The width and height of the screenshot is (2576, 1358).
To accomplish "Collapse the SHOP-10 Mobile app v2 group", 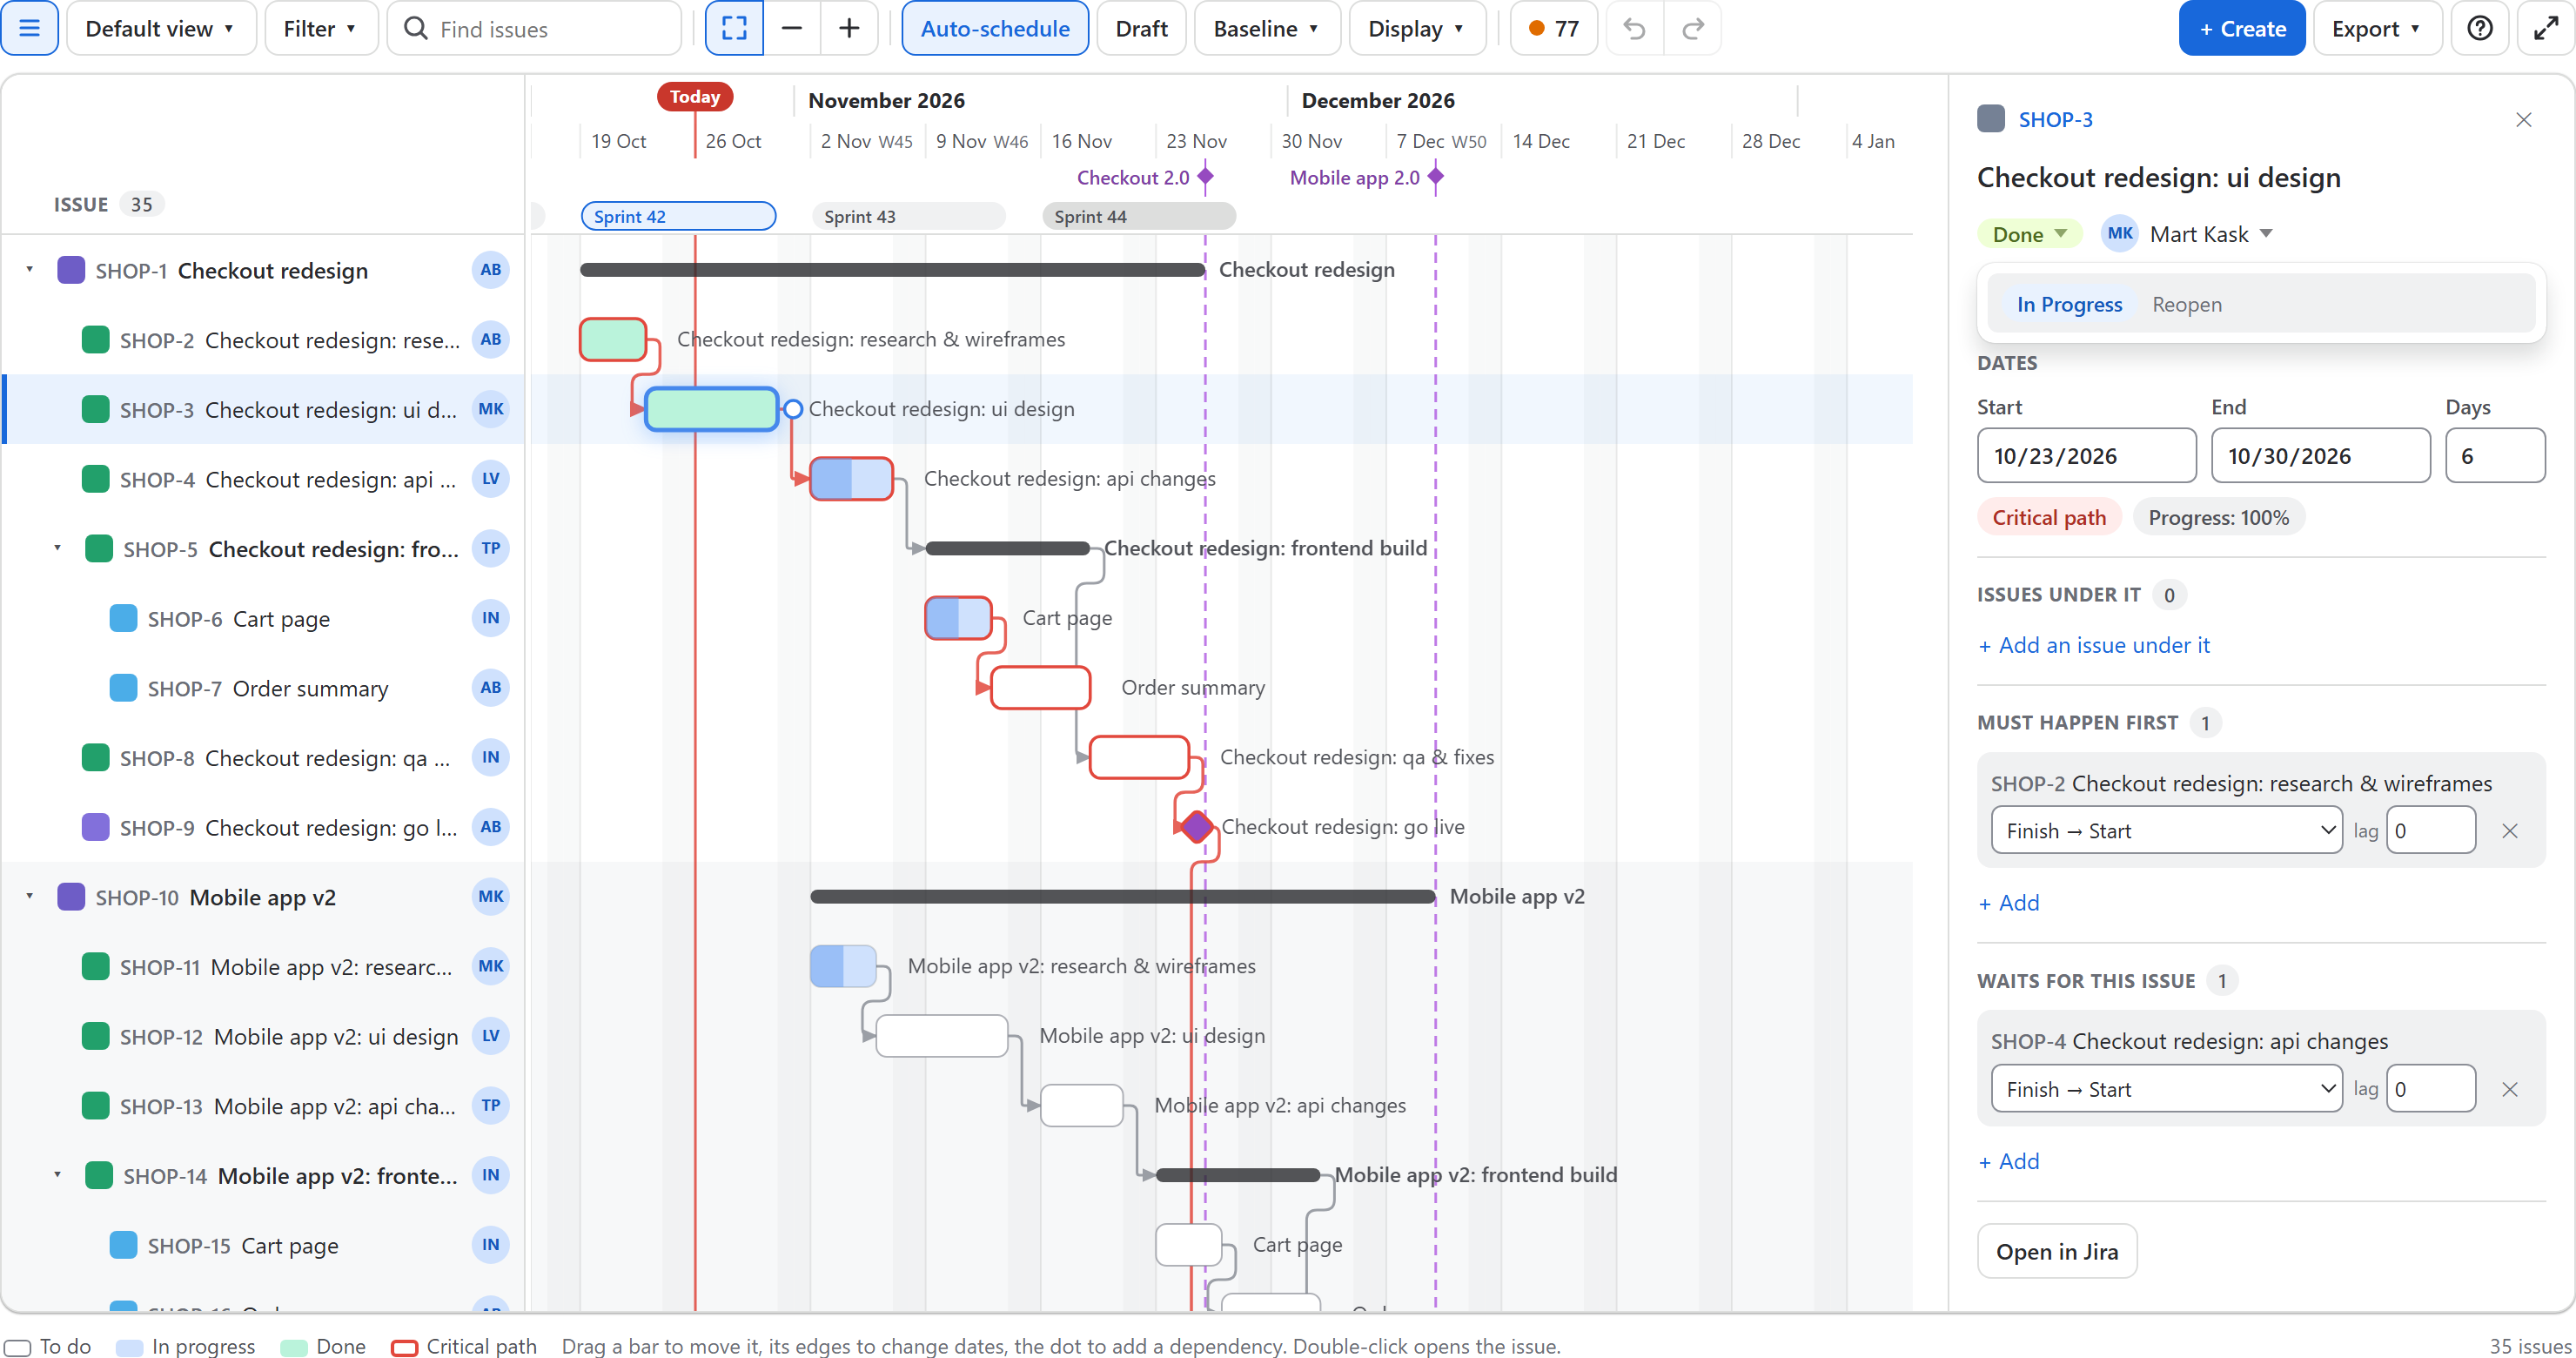I will pos(30,897).
